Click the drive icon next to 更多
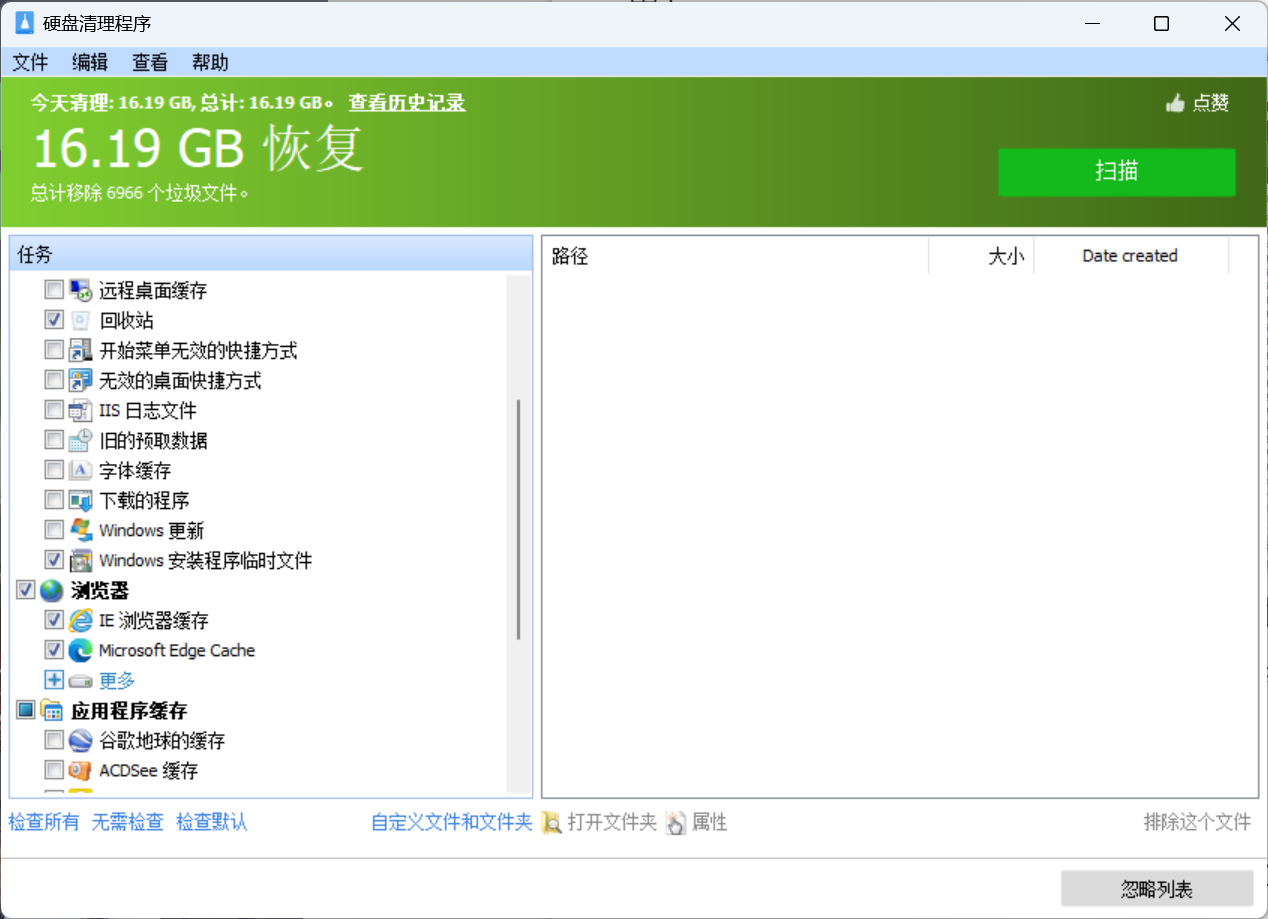This screenshot has height=919, width=1268. (81, 681)
